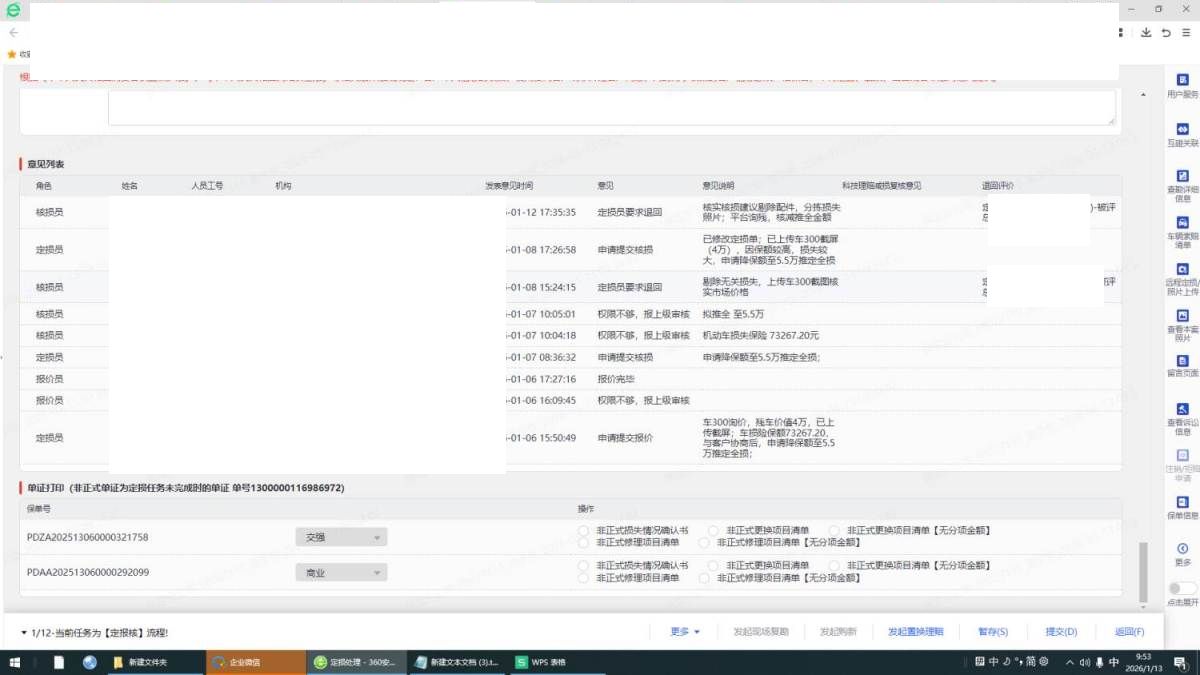
Task: Select 非正式损失情况确认书 for the 交强 policy
Action: (x=583, y=530)
